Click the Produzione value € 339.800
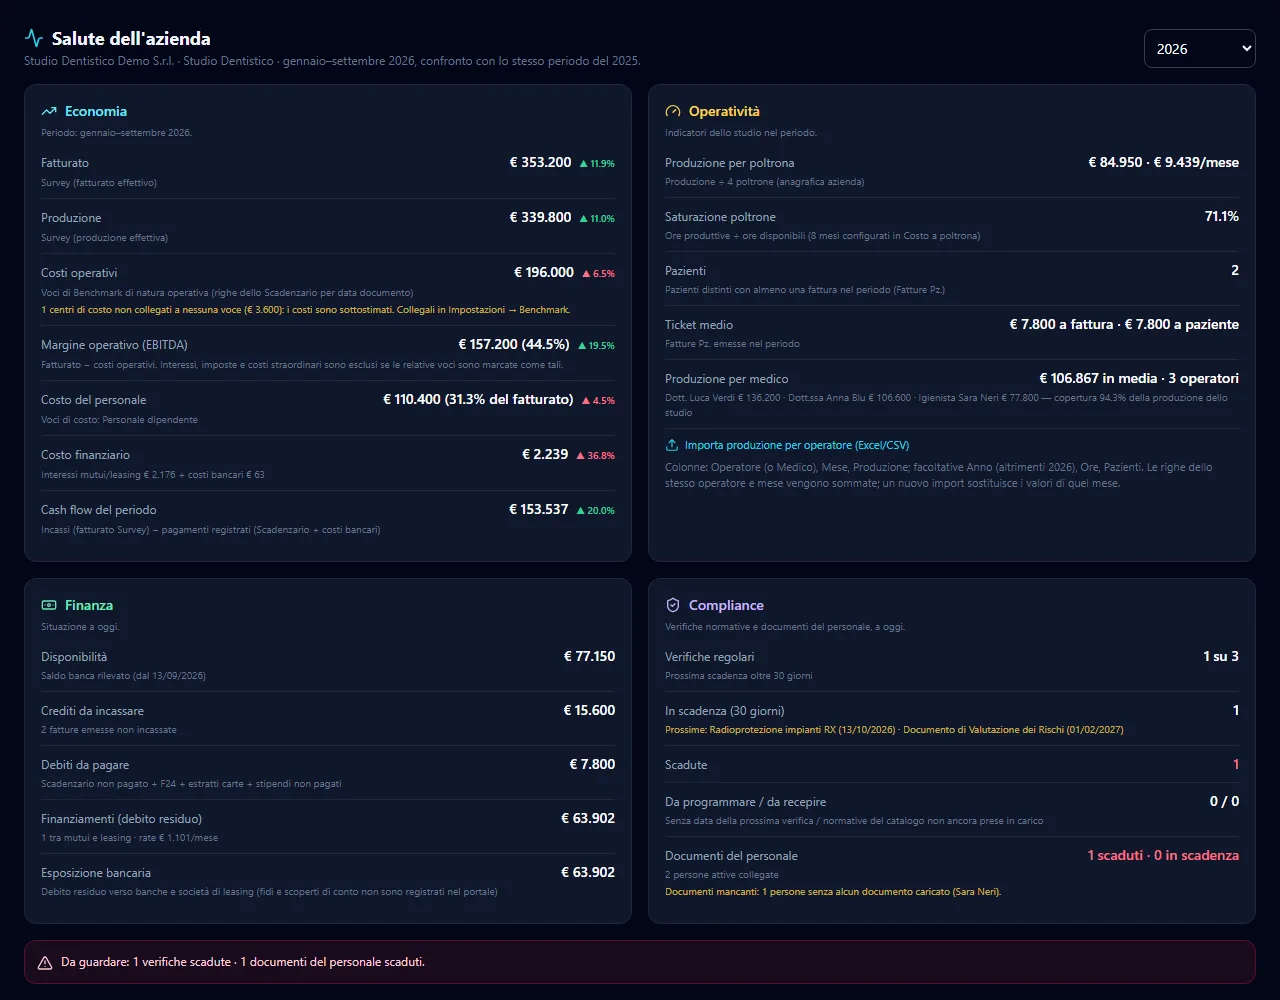 [540, 217]
